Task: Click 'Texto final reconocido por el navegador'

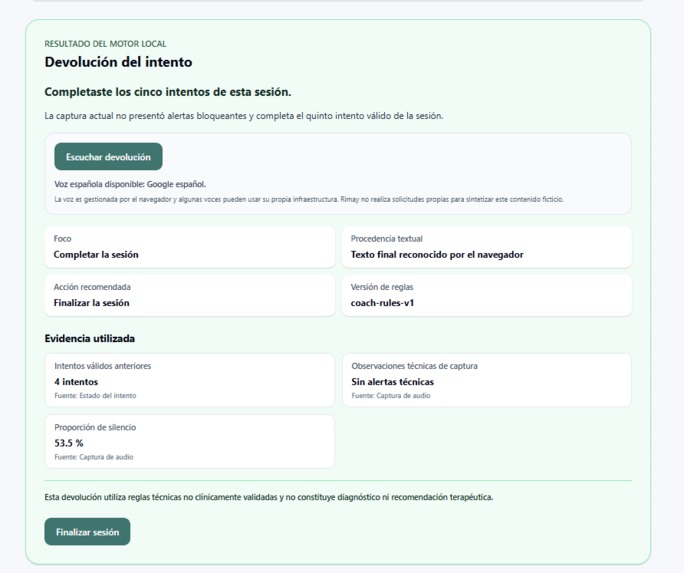Action: pos(437,255)
